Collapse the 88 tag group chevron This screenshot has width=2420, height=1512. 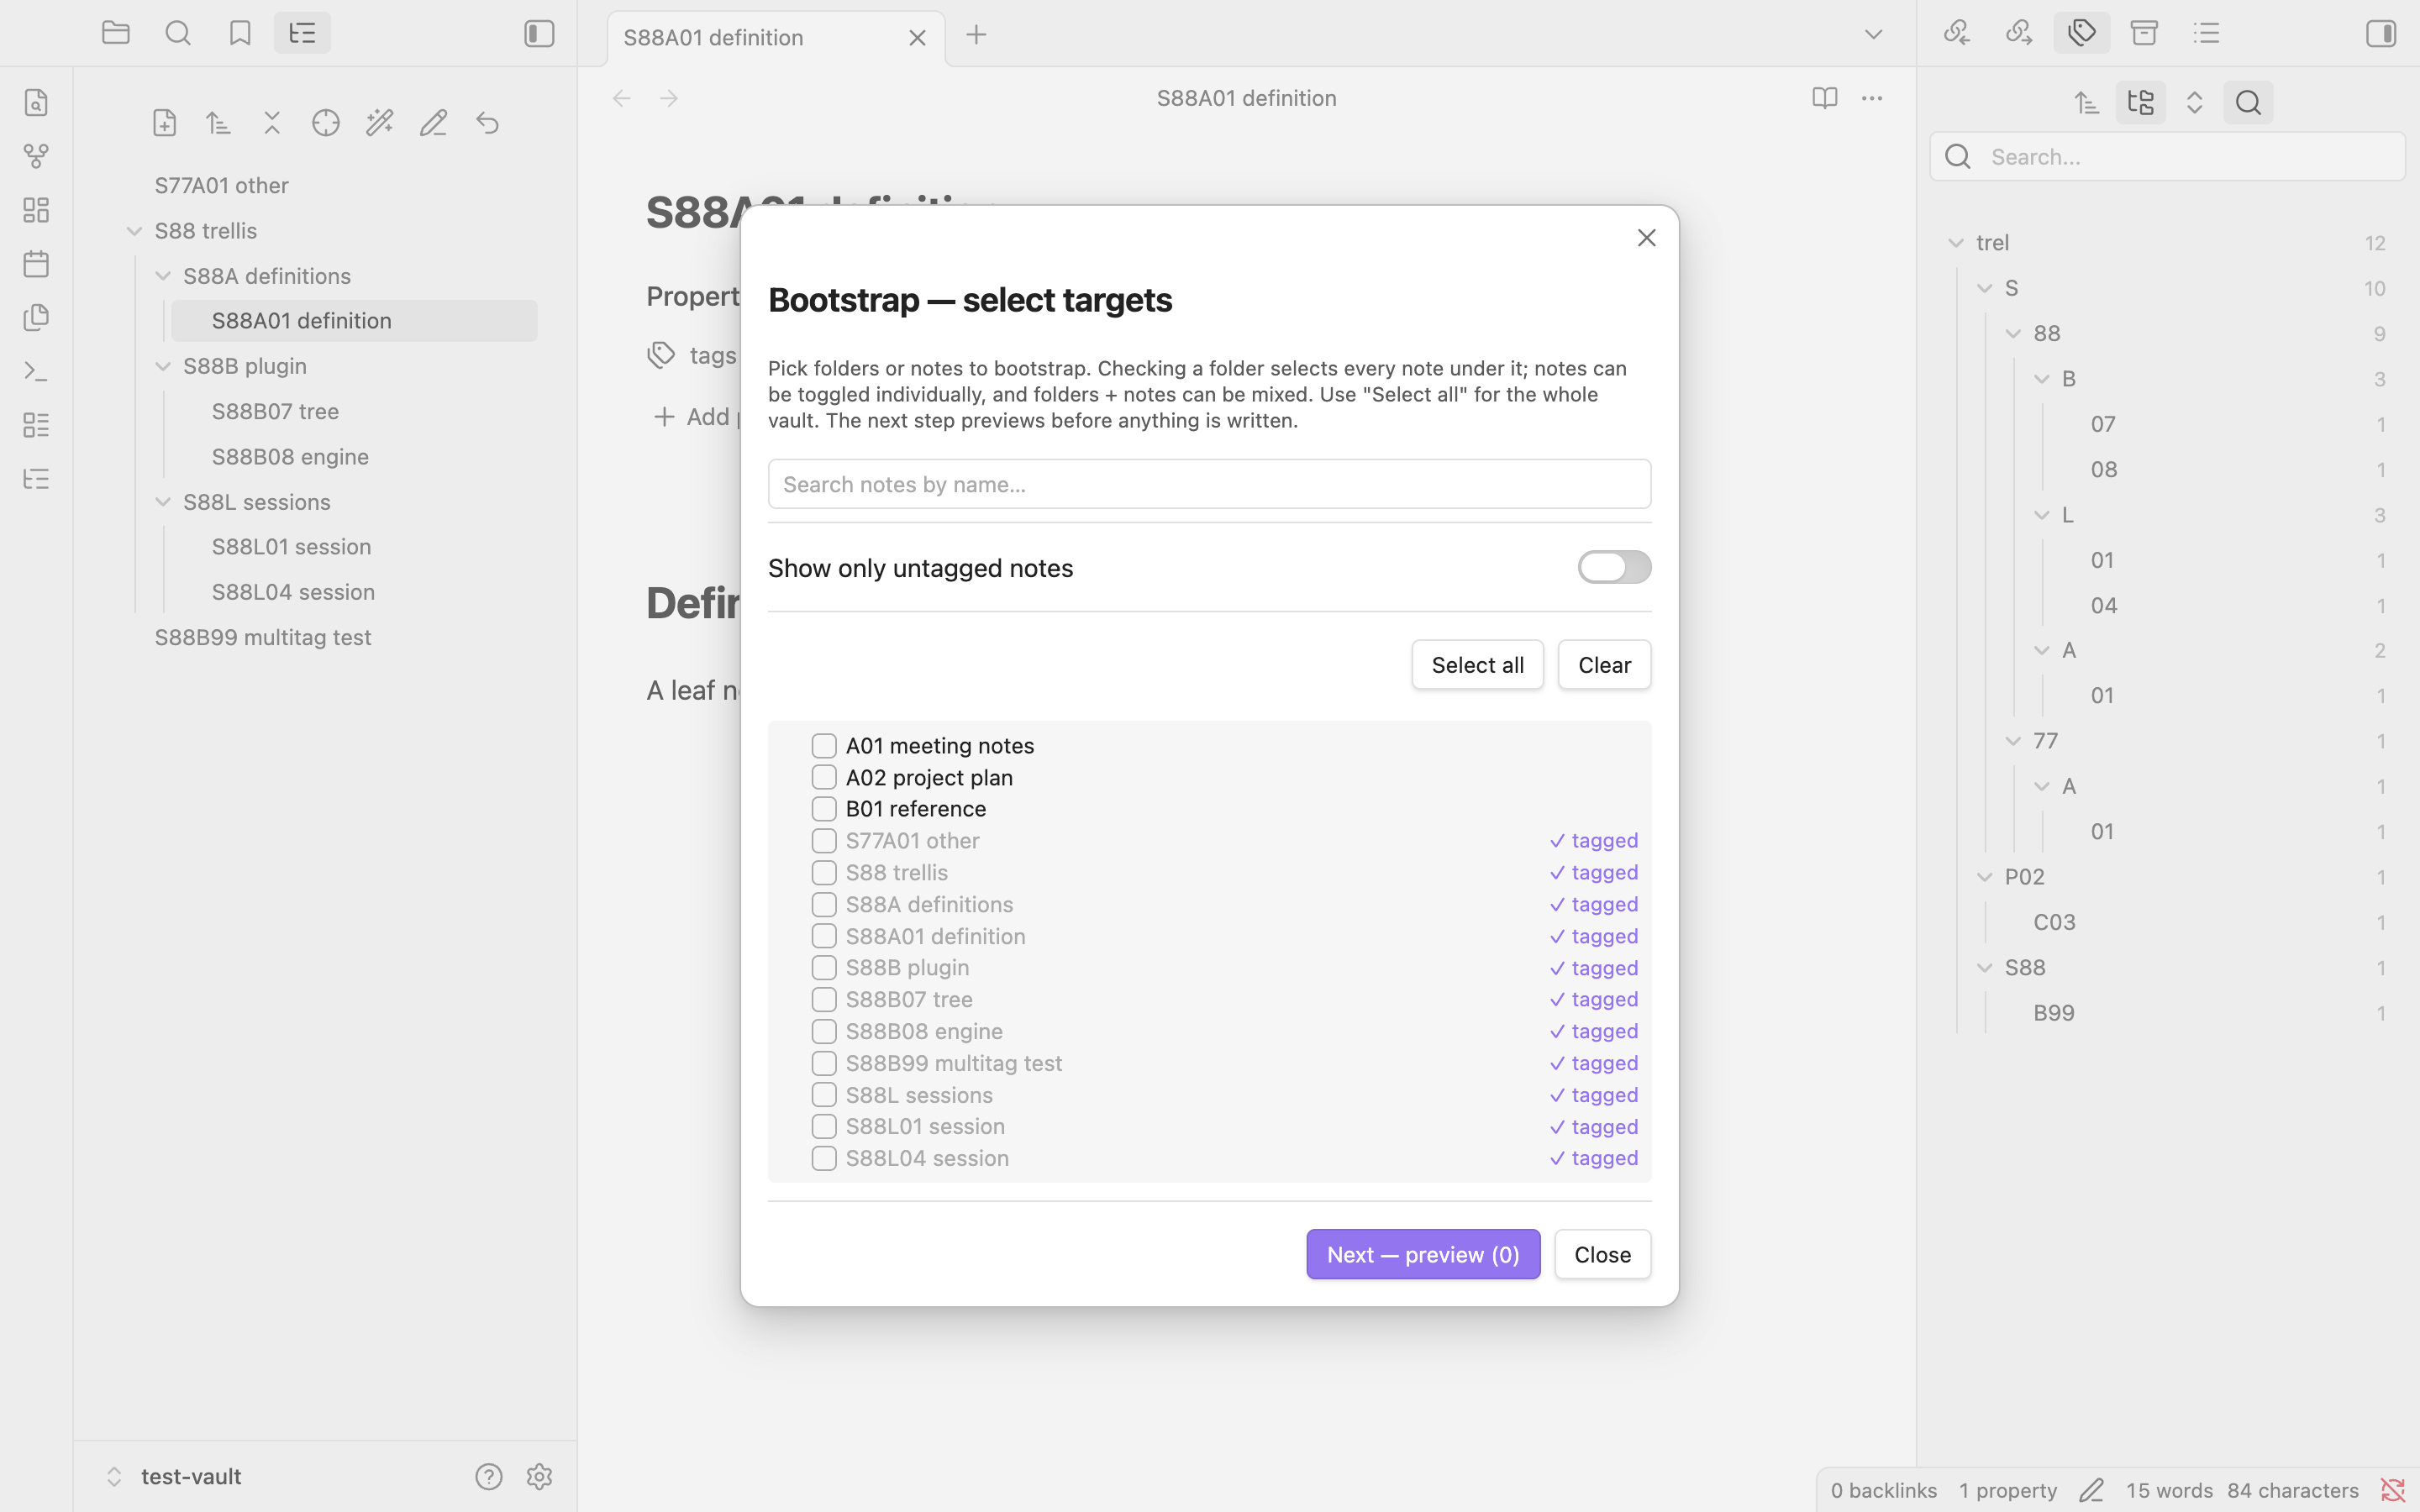pos(2013,333)
